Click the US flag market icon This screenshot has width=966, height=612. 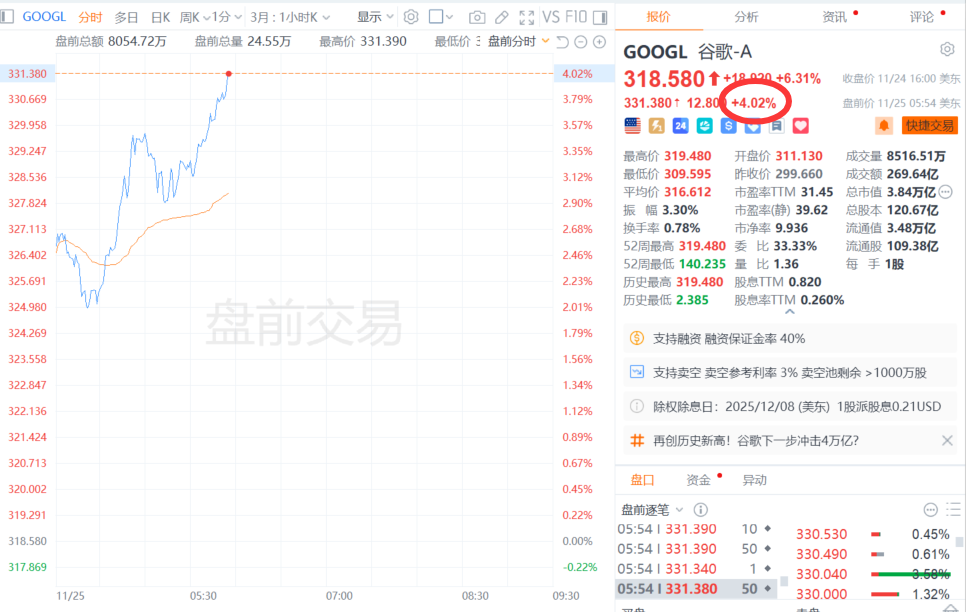coord(633,126)
